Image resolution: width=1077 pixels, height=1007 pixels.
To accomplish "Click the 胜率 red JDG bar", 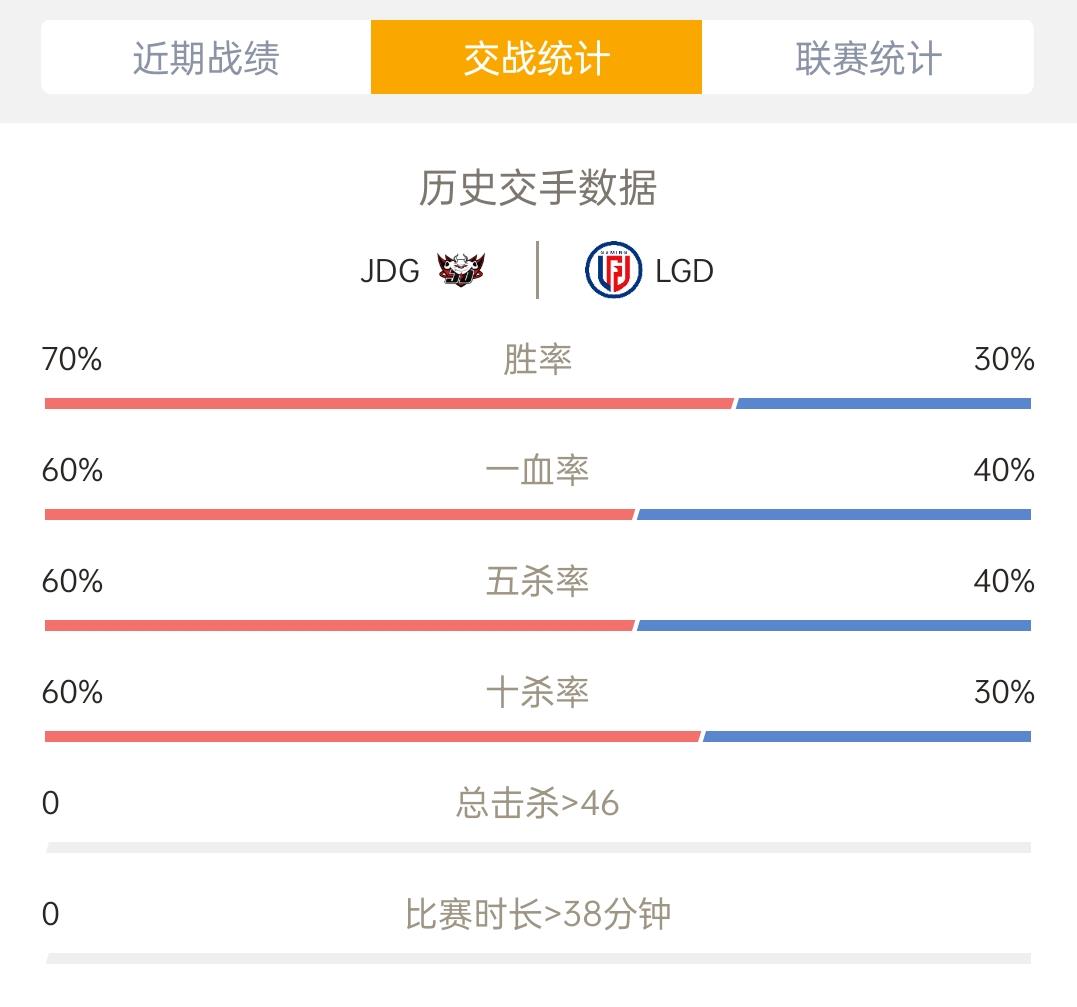I will (x=389, y=403).
